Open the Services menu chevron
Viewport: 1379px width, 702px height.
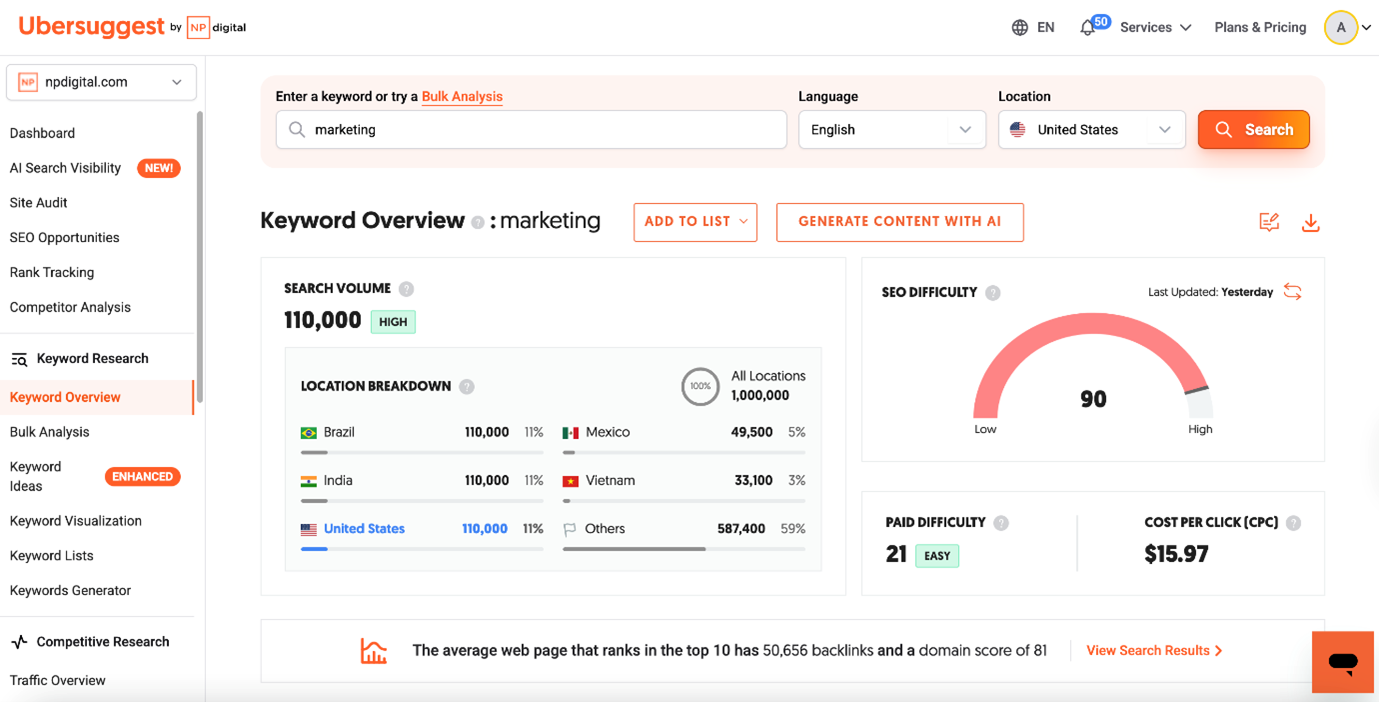click(x=1186, y=27)
